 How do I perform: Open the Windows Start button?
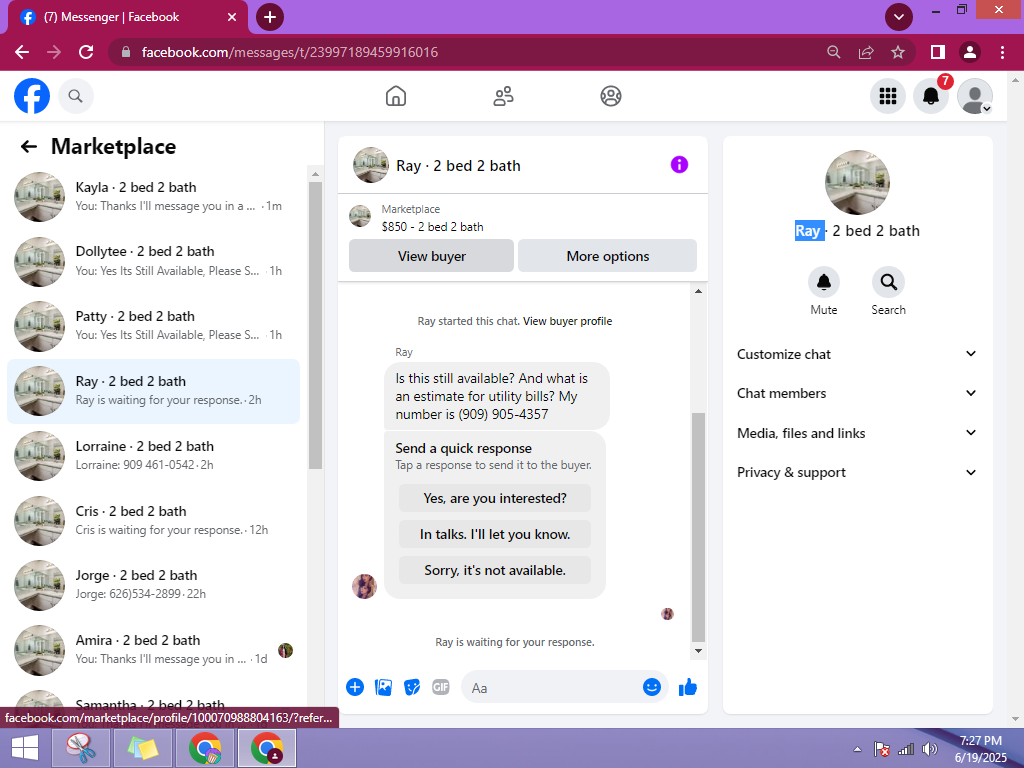pyautogui.click(x=25, y=748)
